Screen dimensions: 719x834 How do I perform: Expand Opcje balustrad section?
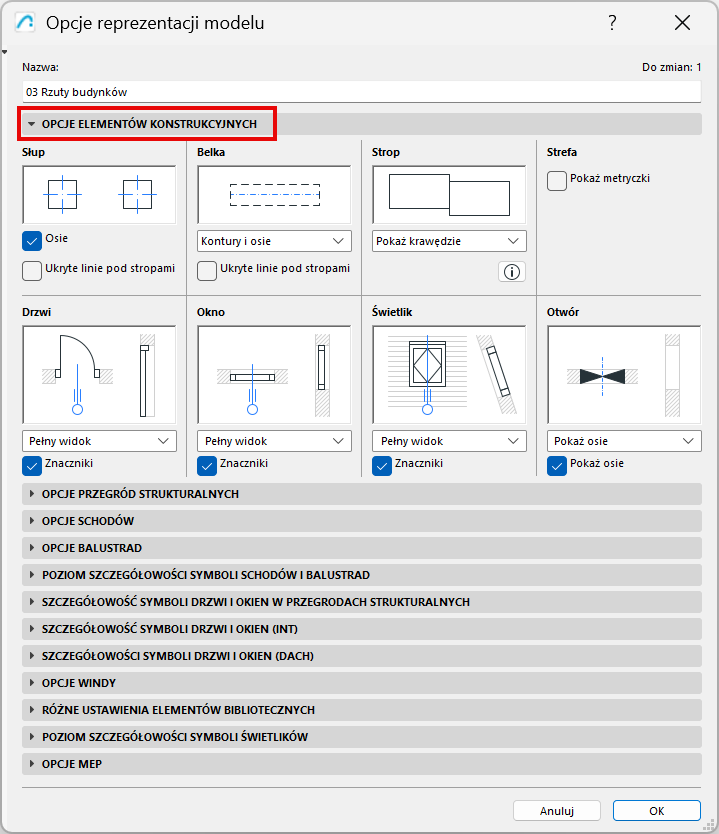pos(362,548)
